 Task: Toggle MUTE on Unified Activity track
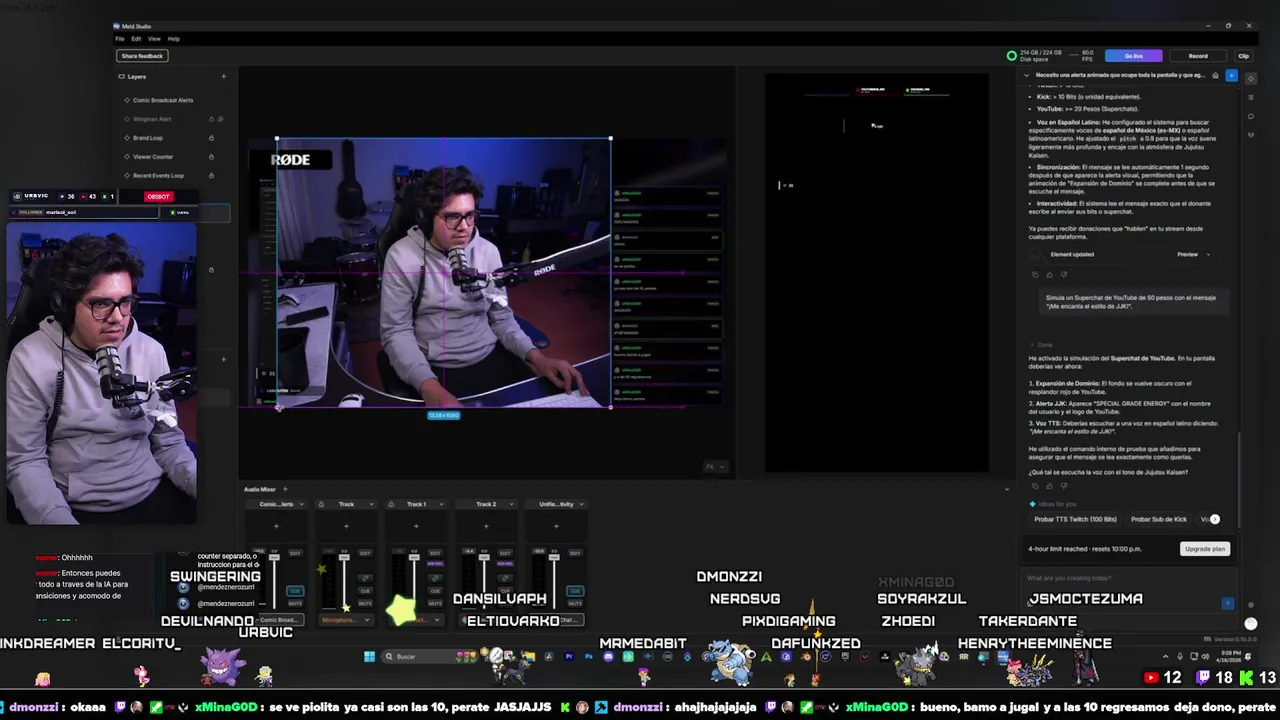click(575, 603)
